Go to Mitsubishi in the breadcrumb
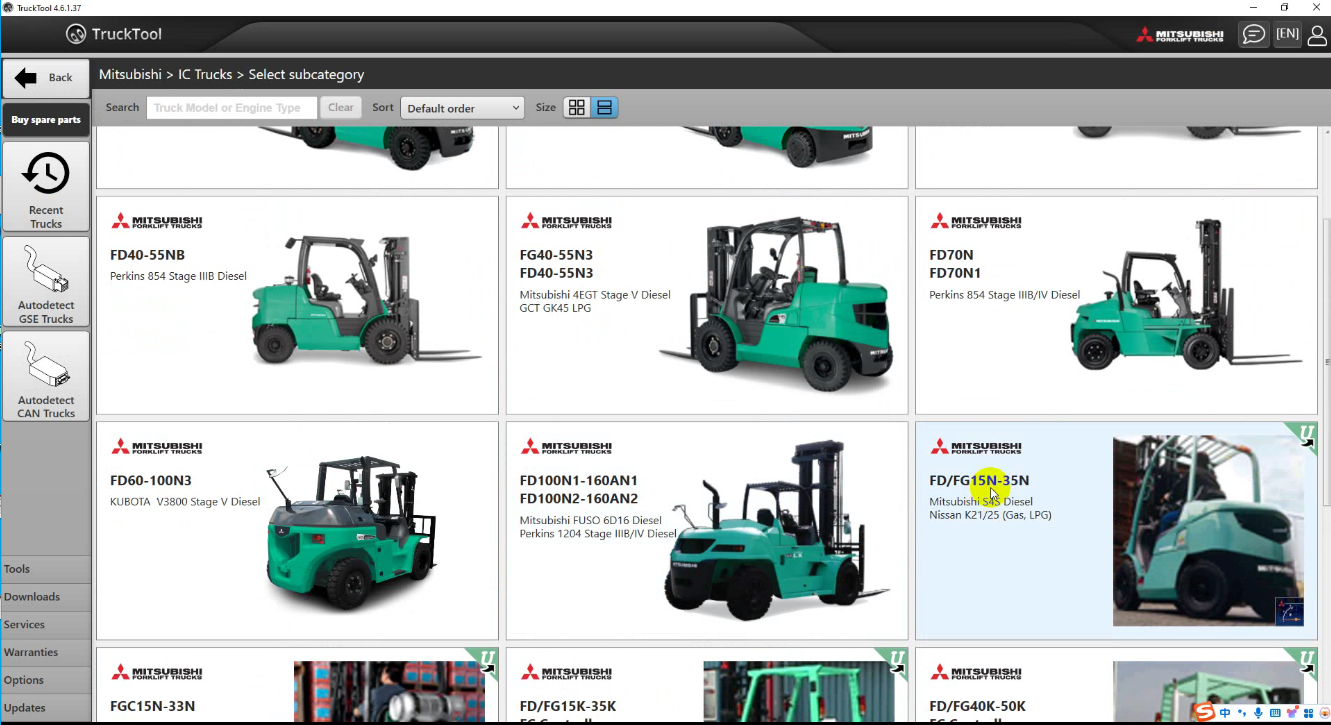 coord(130,75)
